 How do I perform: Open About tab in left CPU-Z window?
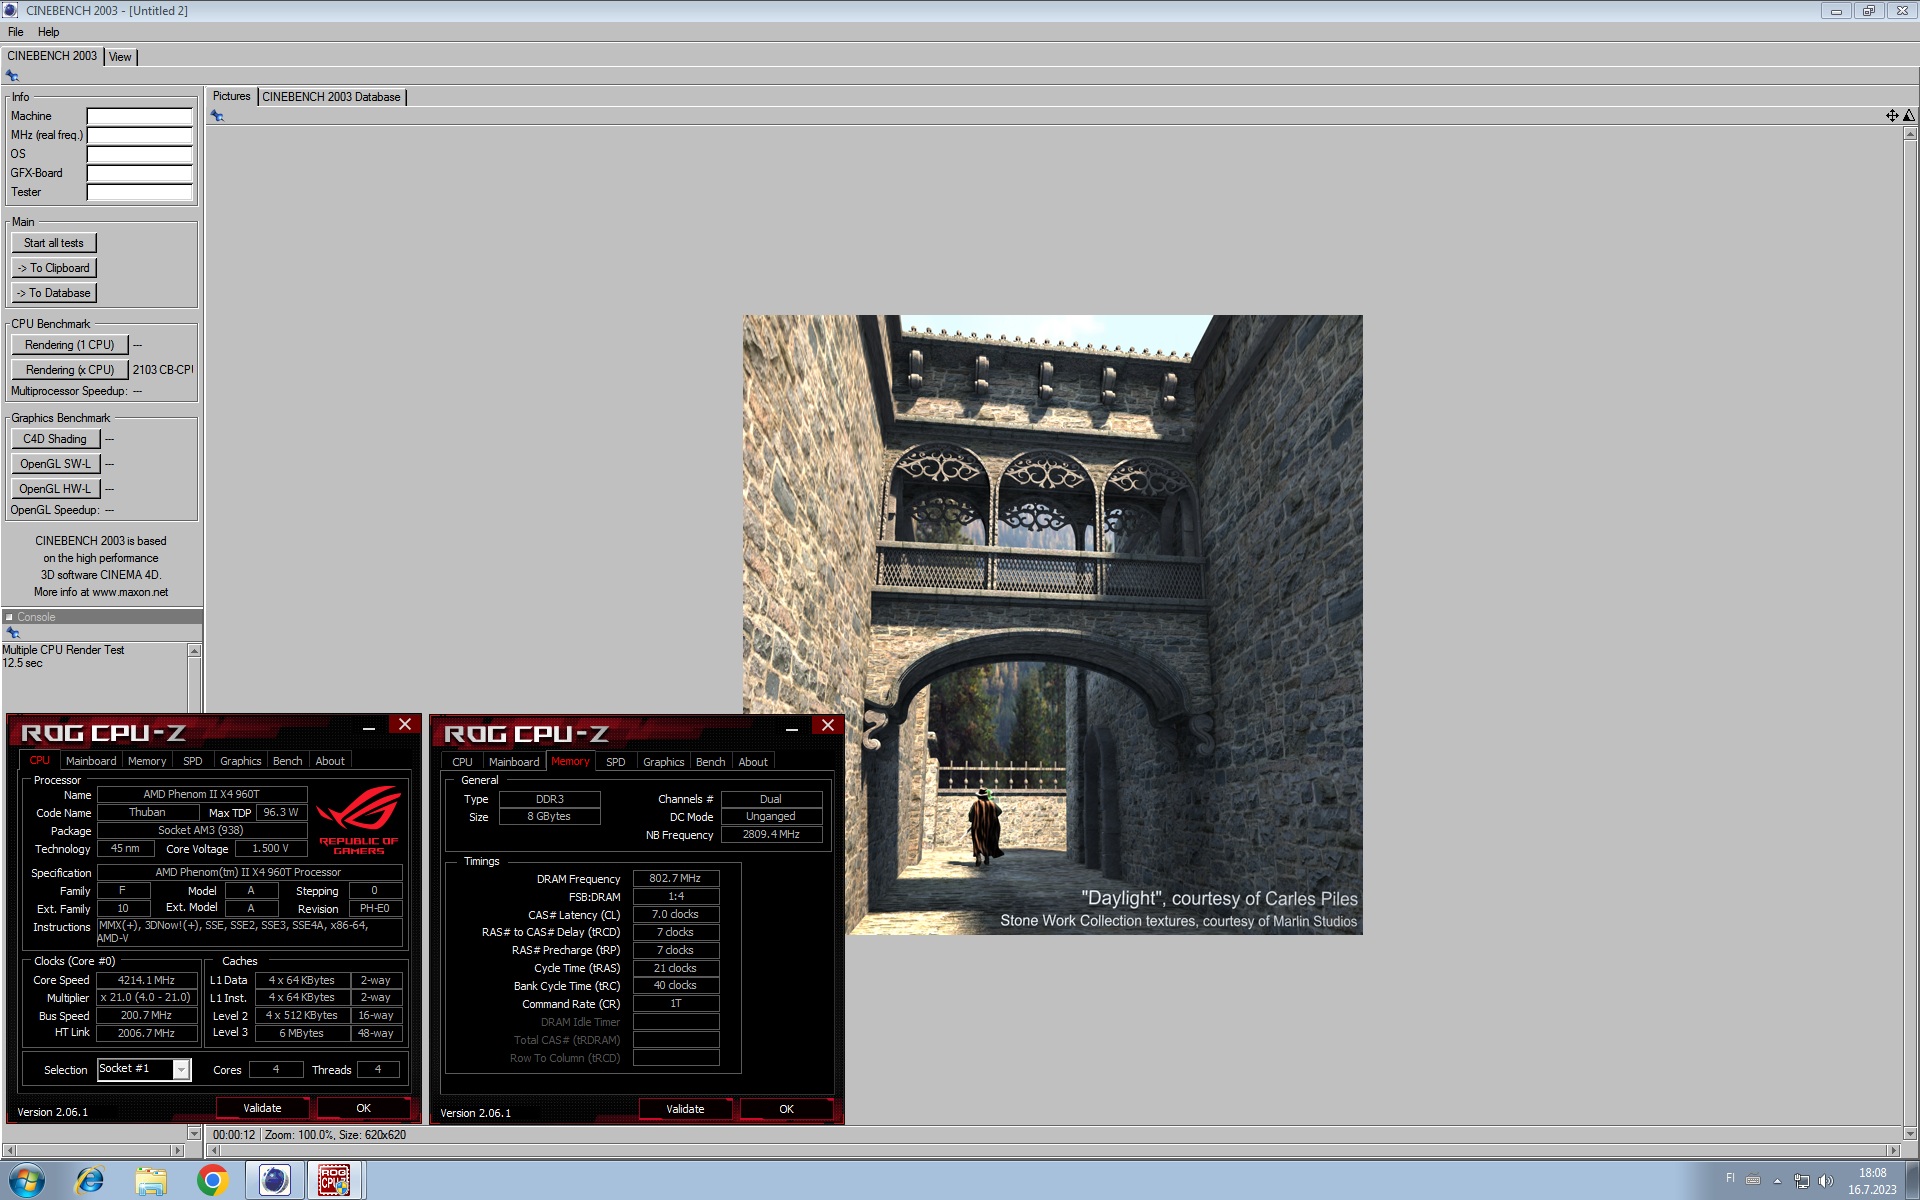tap(330, 761)
